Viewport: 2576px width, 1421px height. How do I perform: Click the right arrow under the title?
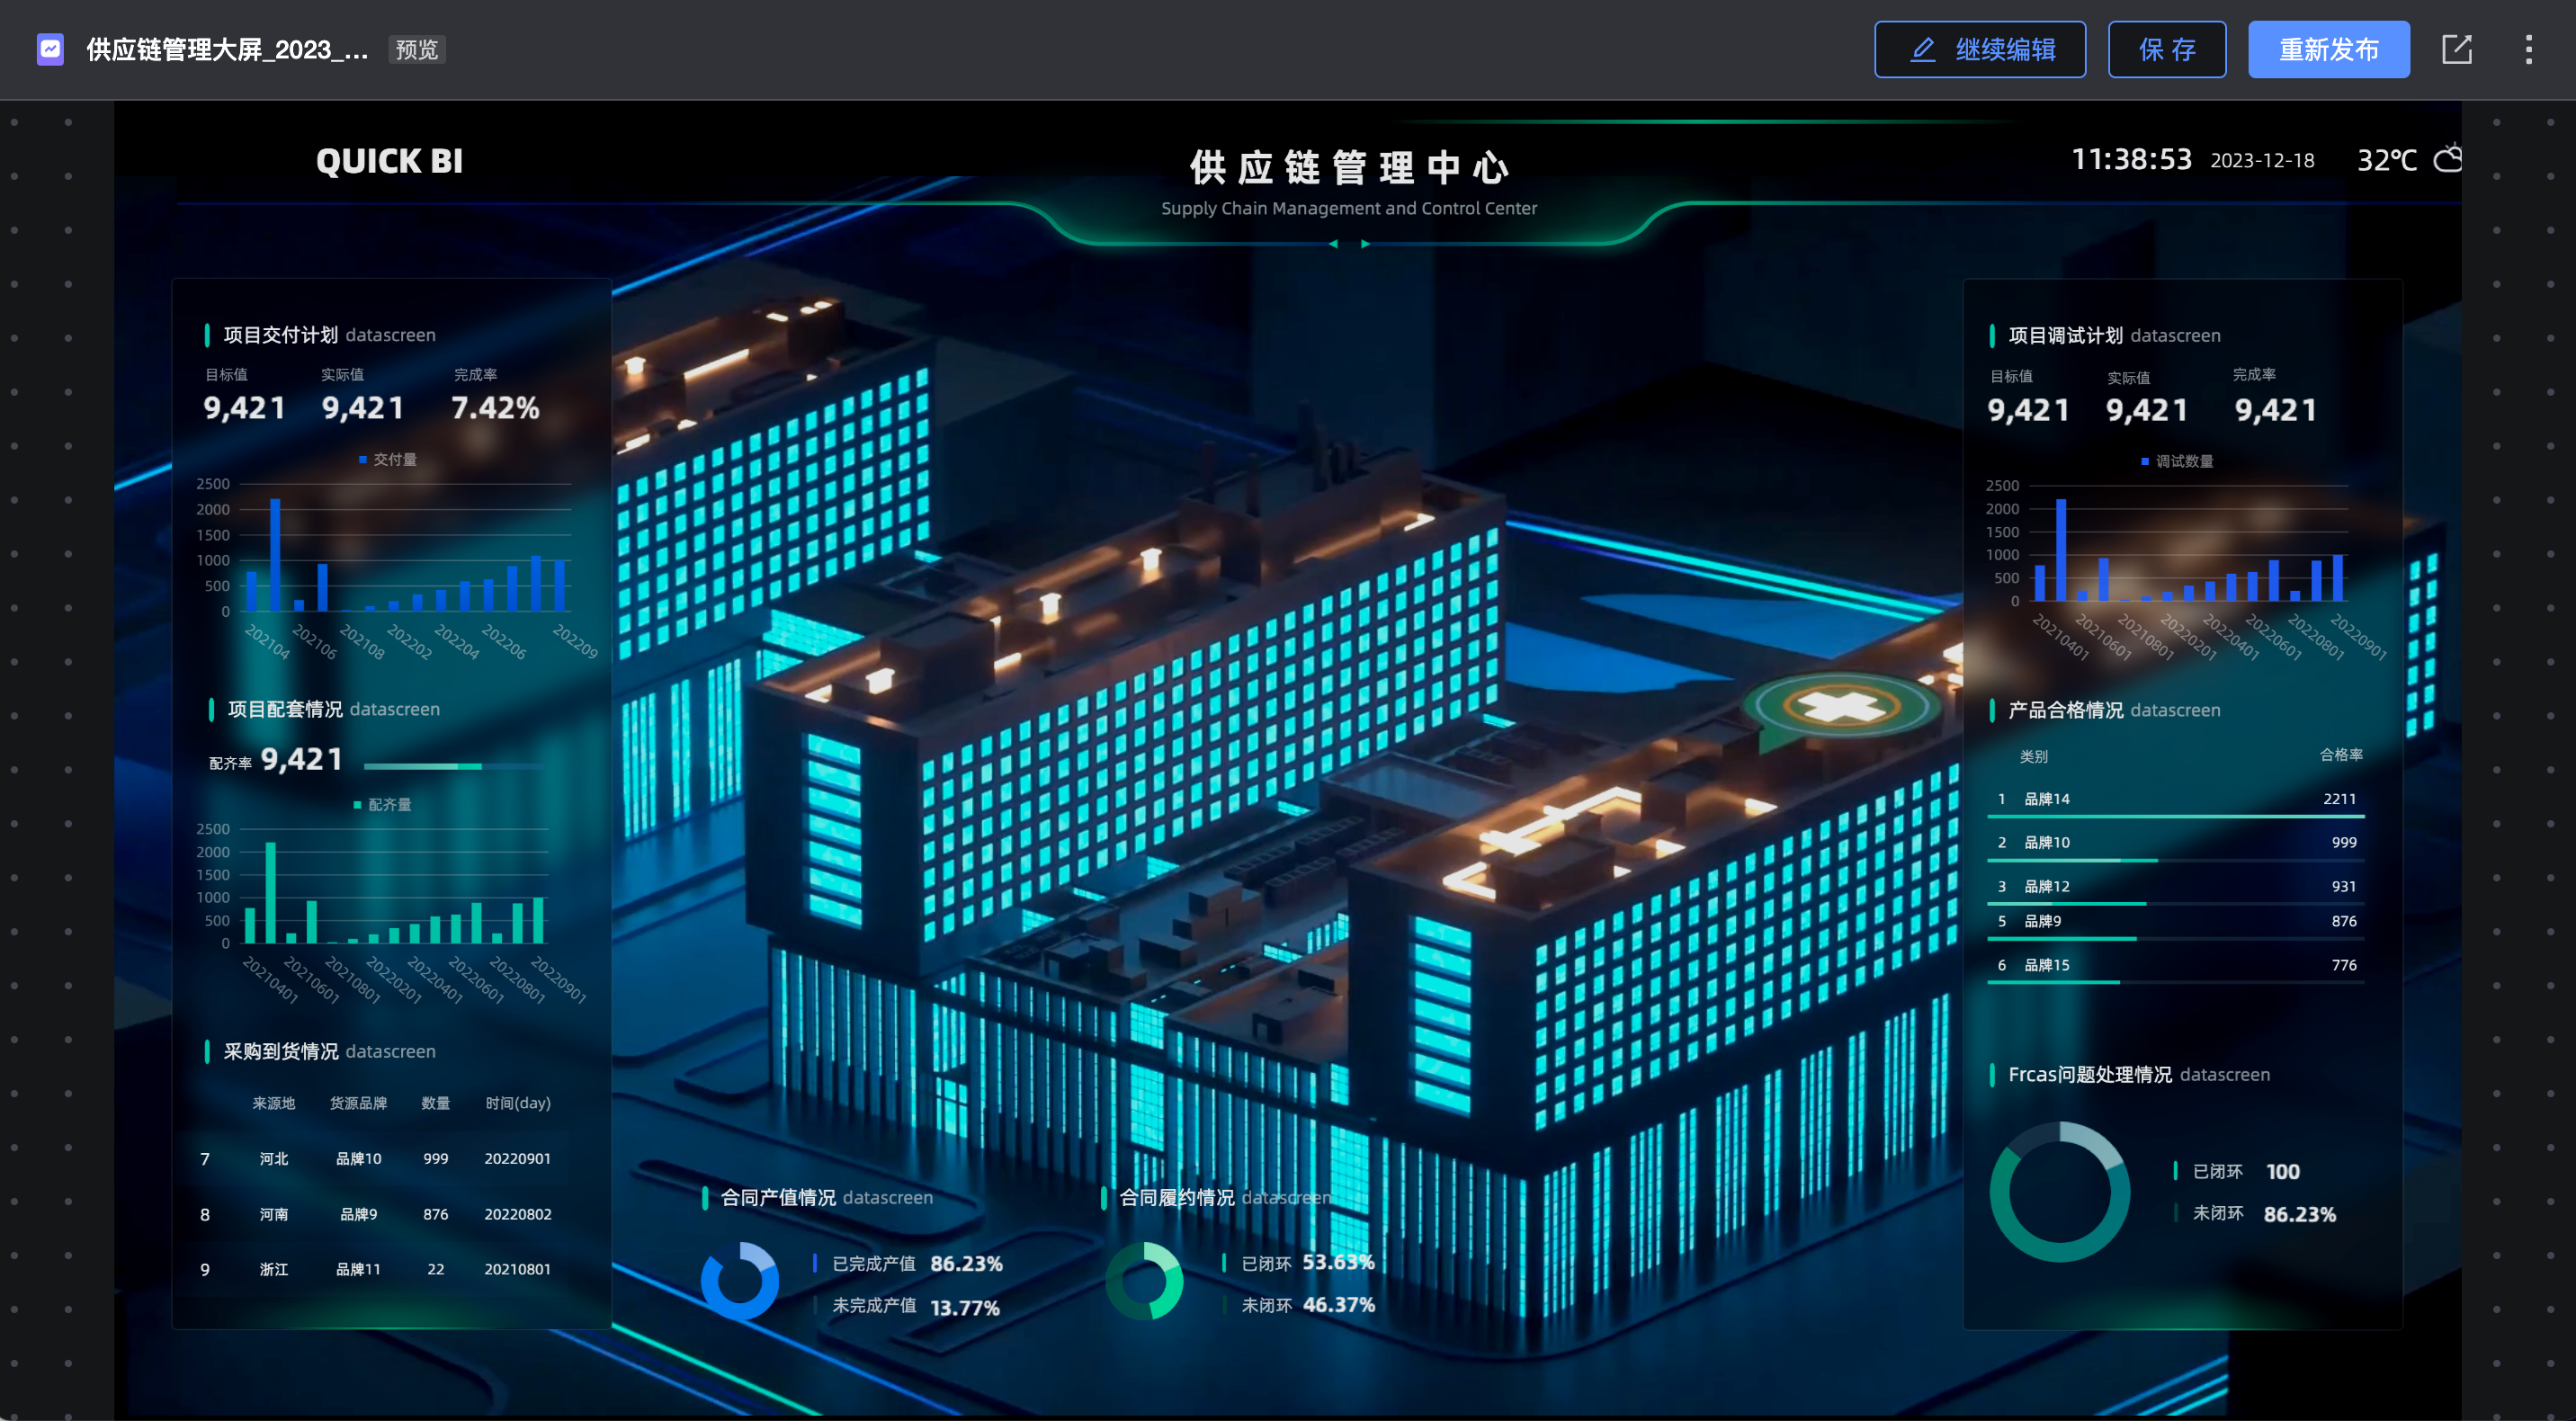[1365, 244]
